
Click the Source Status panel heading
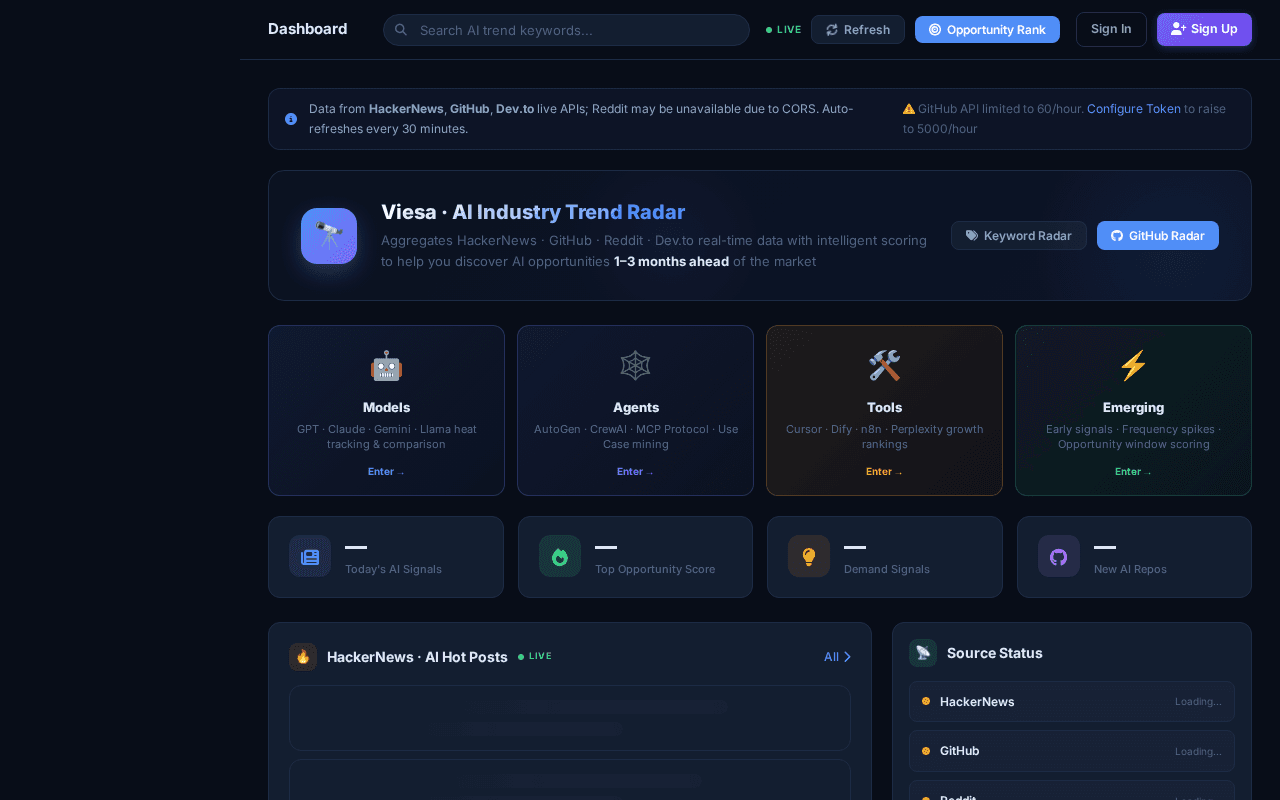995,653
